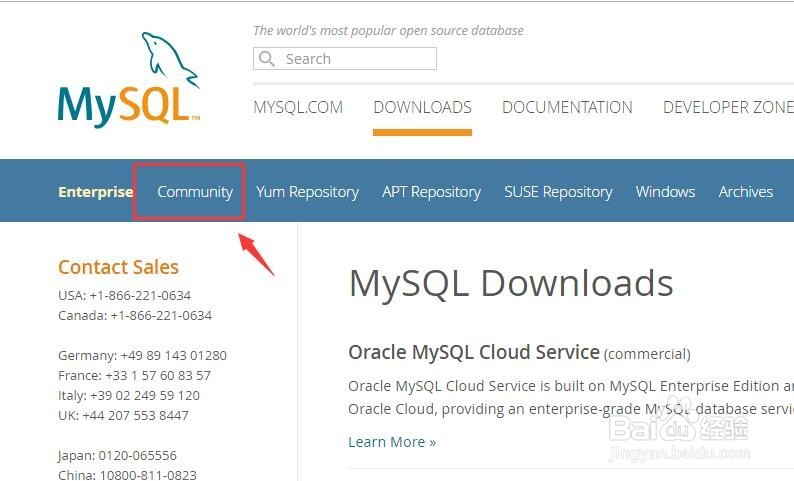
Task: Open the Yum Repository tab
Action: coord(307,192)
